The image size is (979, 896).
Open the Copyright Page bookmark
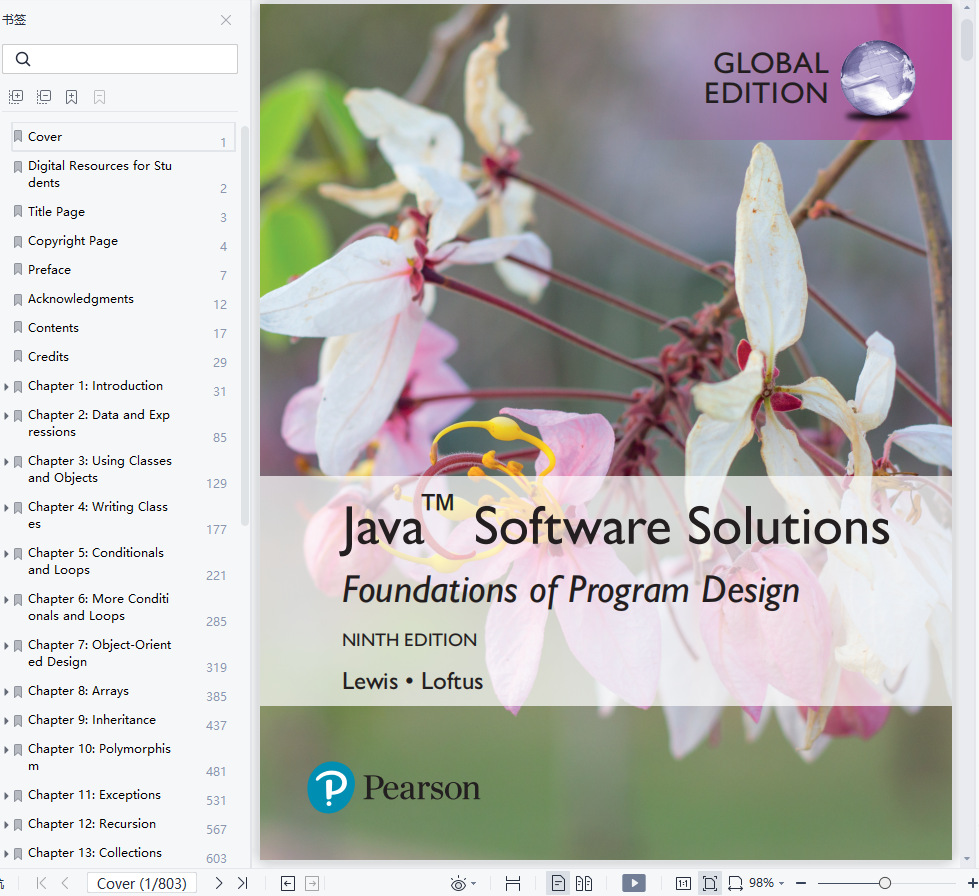tap(123, 241)
